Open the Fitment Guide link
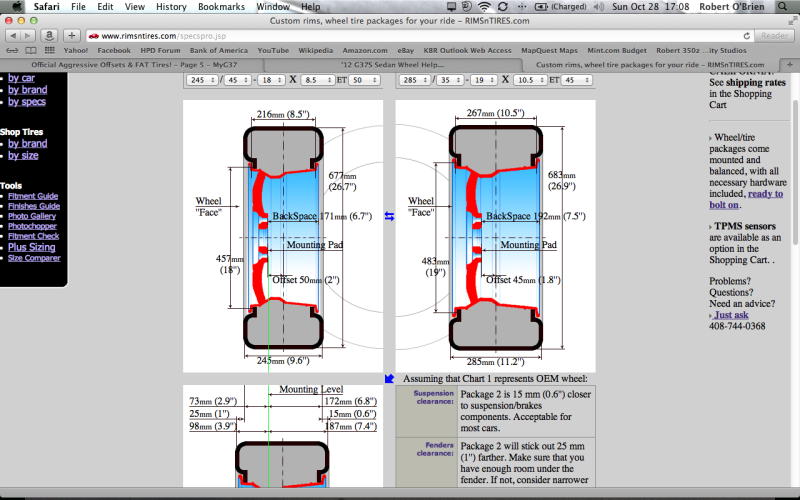The height and width of the screenshot is (500, 800). click(x=32, y=196)
